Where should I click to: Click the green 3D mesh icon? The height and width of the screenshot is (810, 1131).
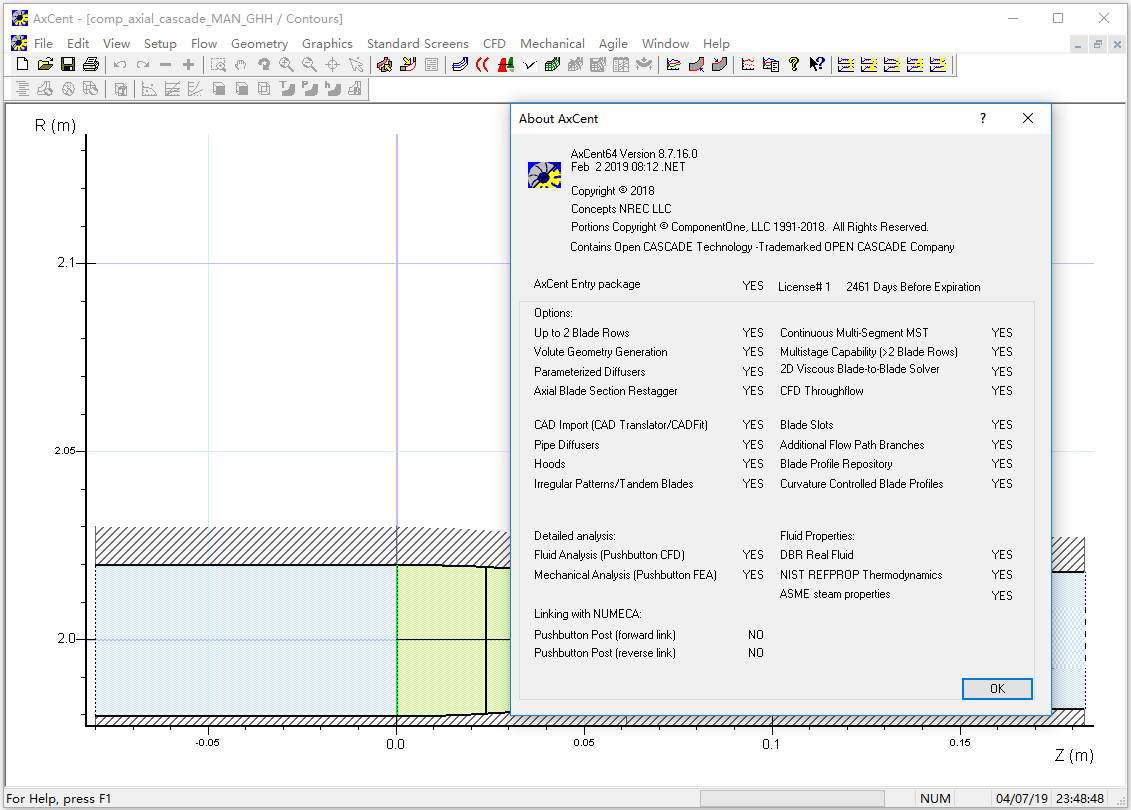[553, 65]
